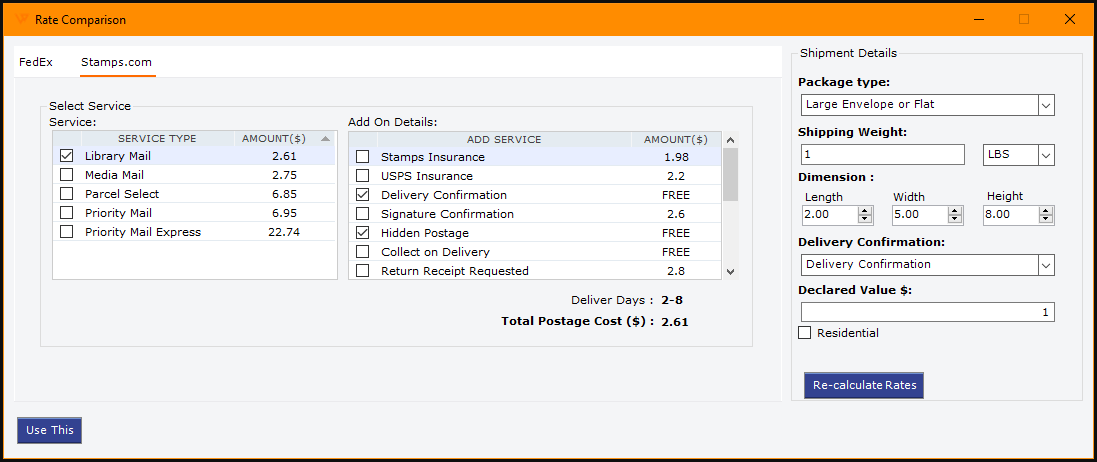This screenshot has height=462, width=1097.
Task: Increase the Height dimension spinner
Action: 1045,210
